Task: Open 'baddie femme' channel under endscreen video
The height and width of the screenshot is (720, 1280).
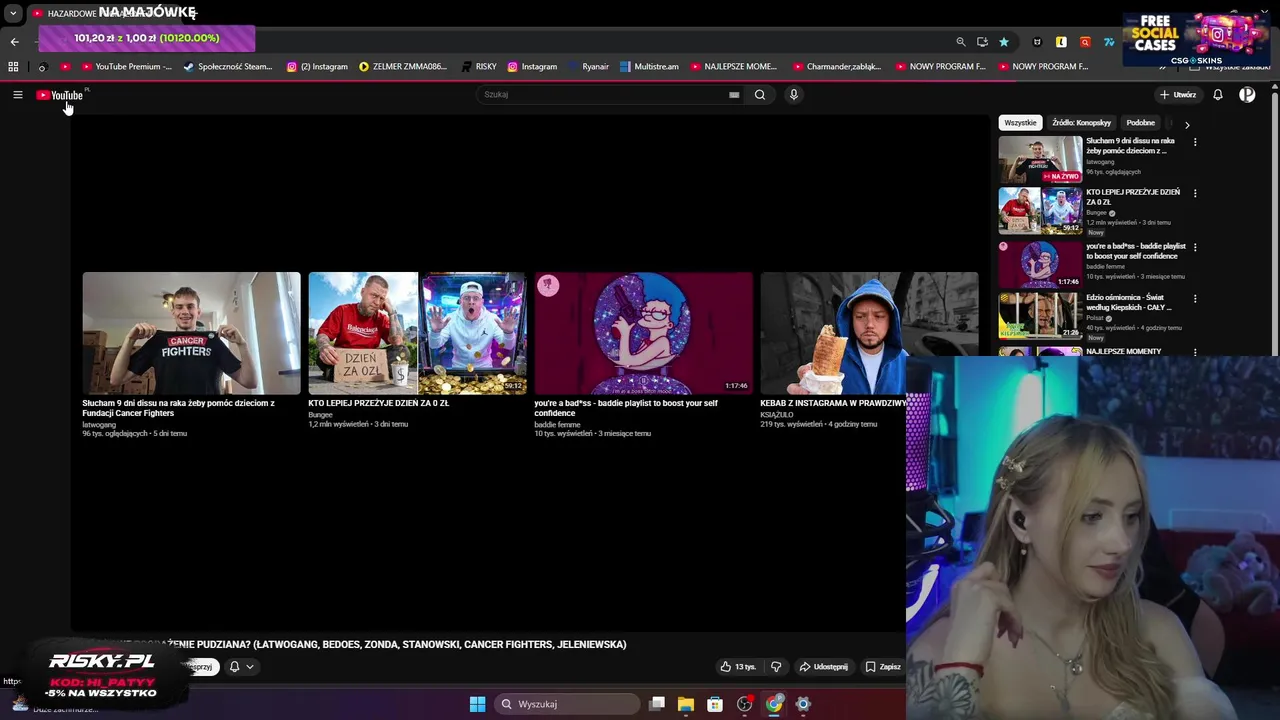Action: [557, 425]
